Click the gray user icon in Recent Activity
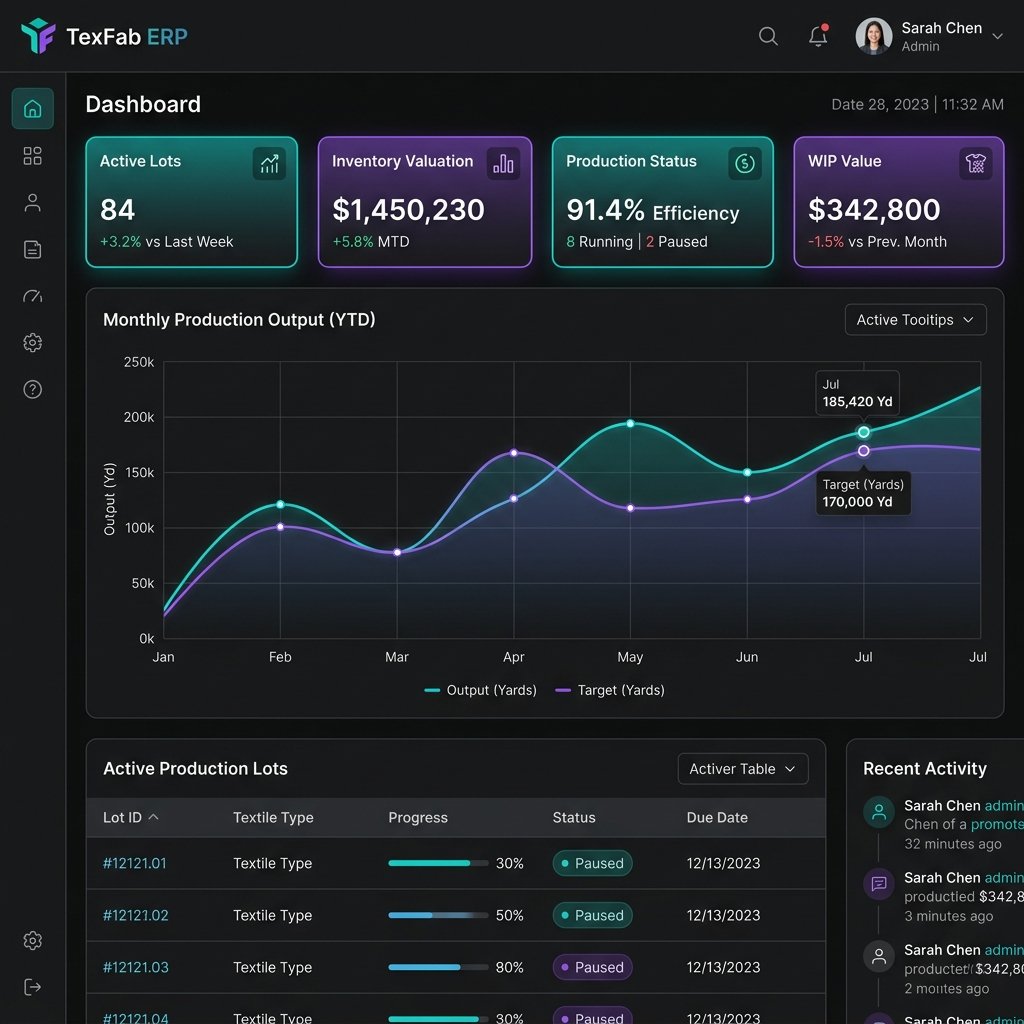 coord(879,957)
